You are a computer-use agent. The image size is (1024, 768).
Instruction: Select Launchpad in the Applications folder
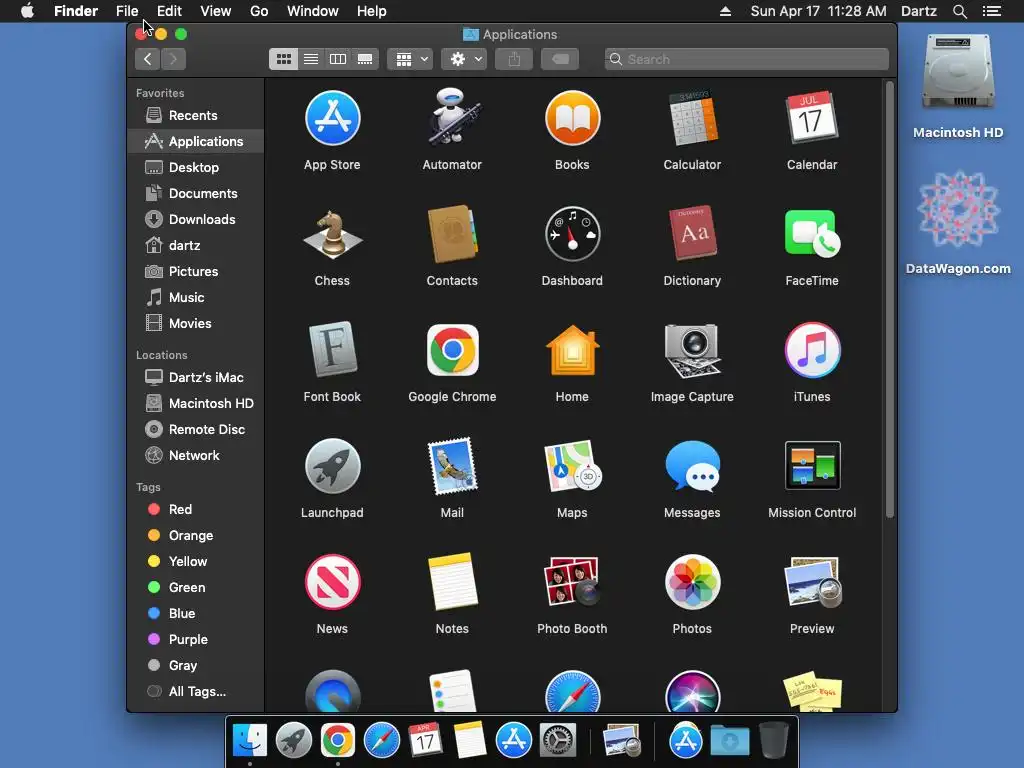click(x=332, y=466)
